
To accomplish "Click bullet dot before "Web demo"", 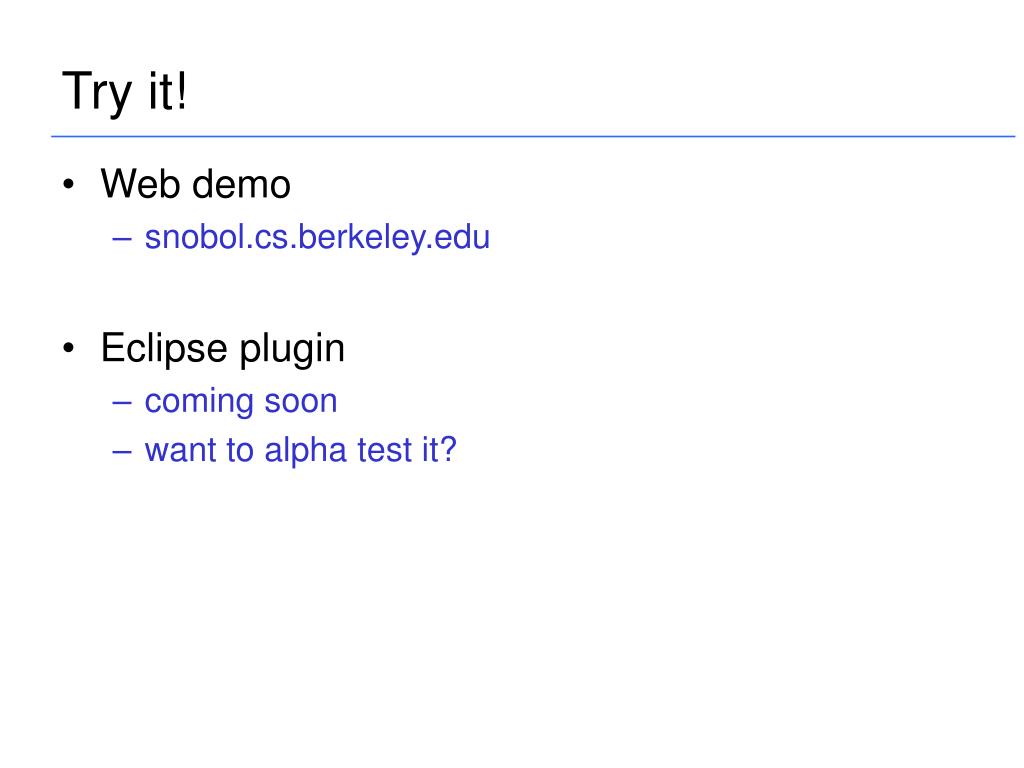I will pos(69,184).
